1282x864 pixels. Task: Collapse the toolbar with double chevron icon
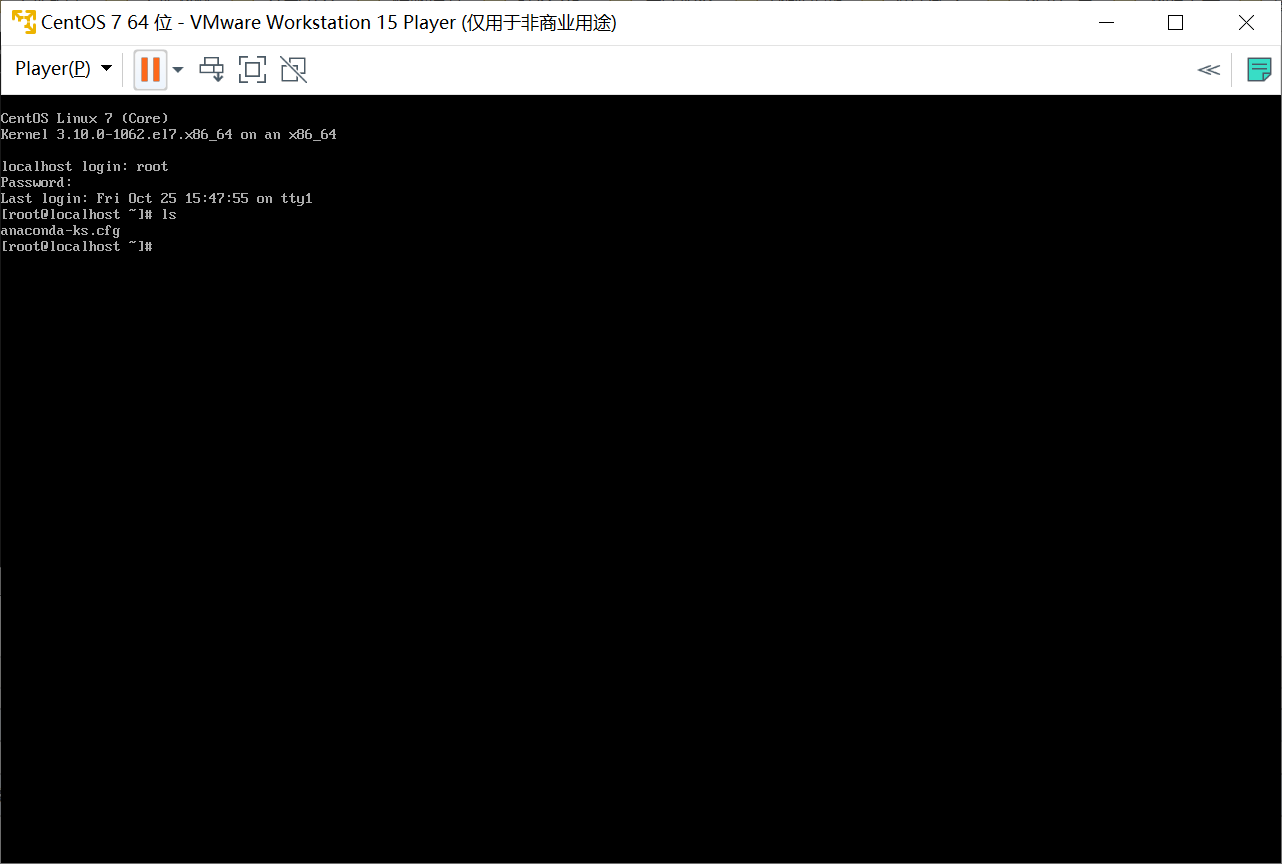pyautogui.click(x=1209, y=69)
